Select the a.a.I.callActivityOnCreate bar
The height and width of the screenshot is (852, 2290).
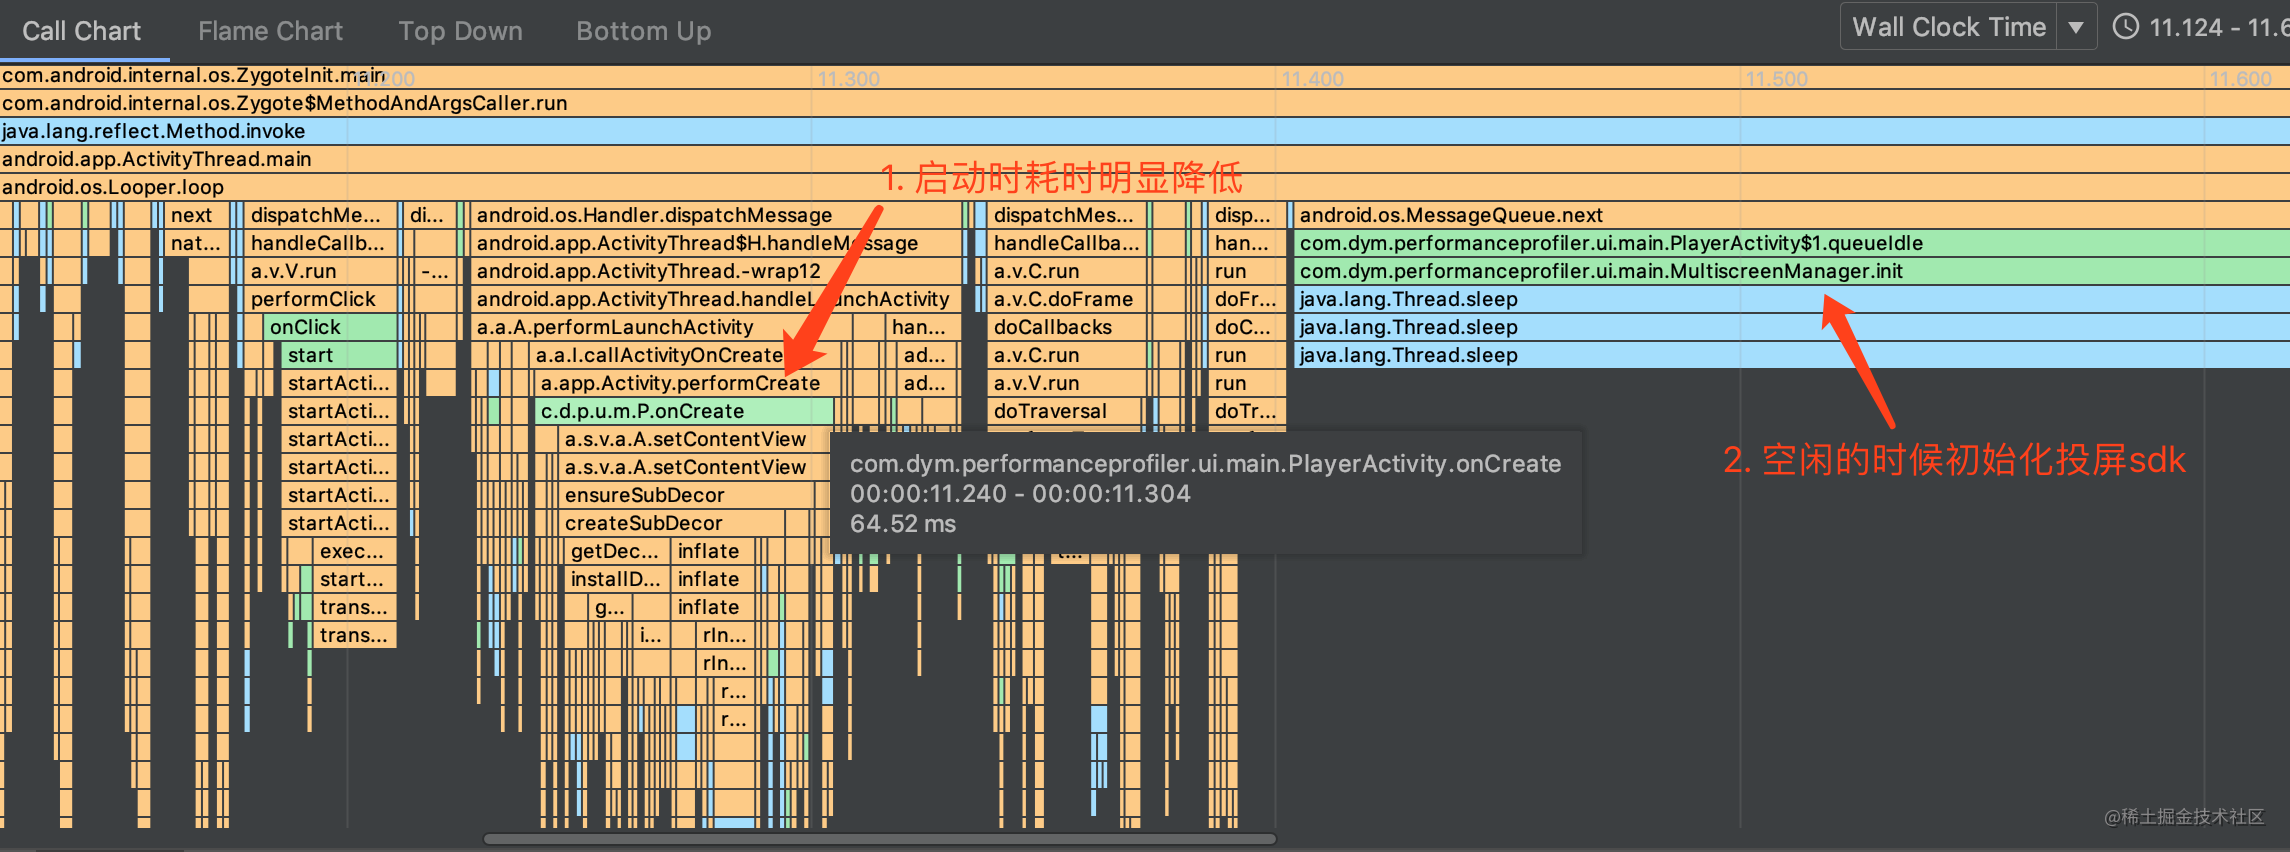click(x=685, y=355)
